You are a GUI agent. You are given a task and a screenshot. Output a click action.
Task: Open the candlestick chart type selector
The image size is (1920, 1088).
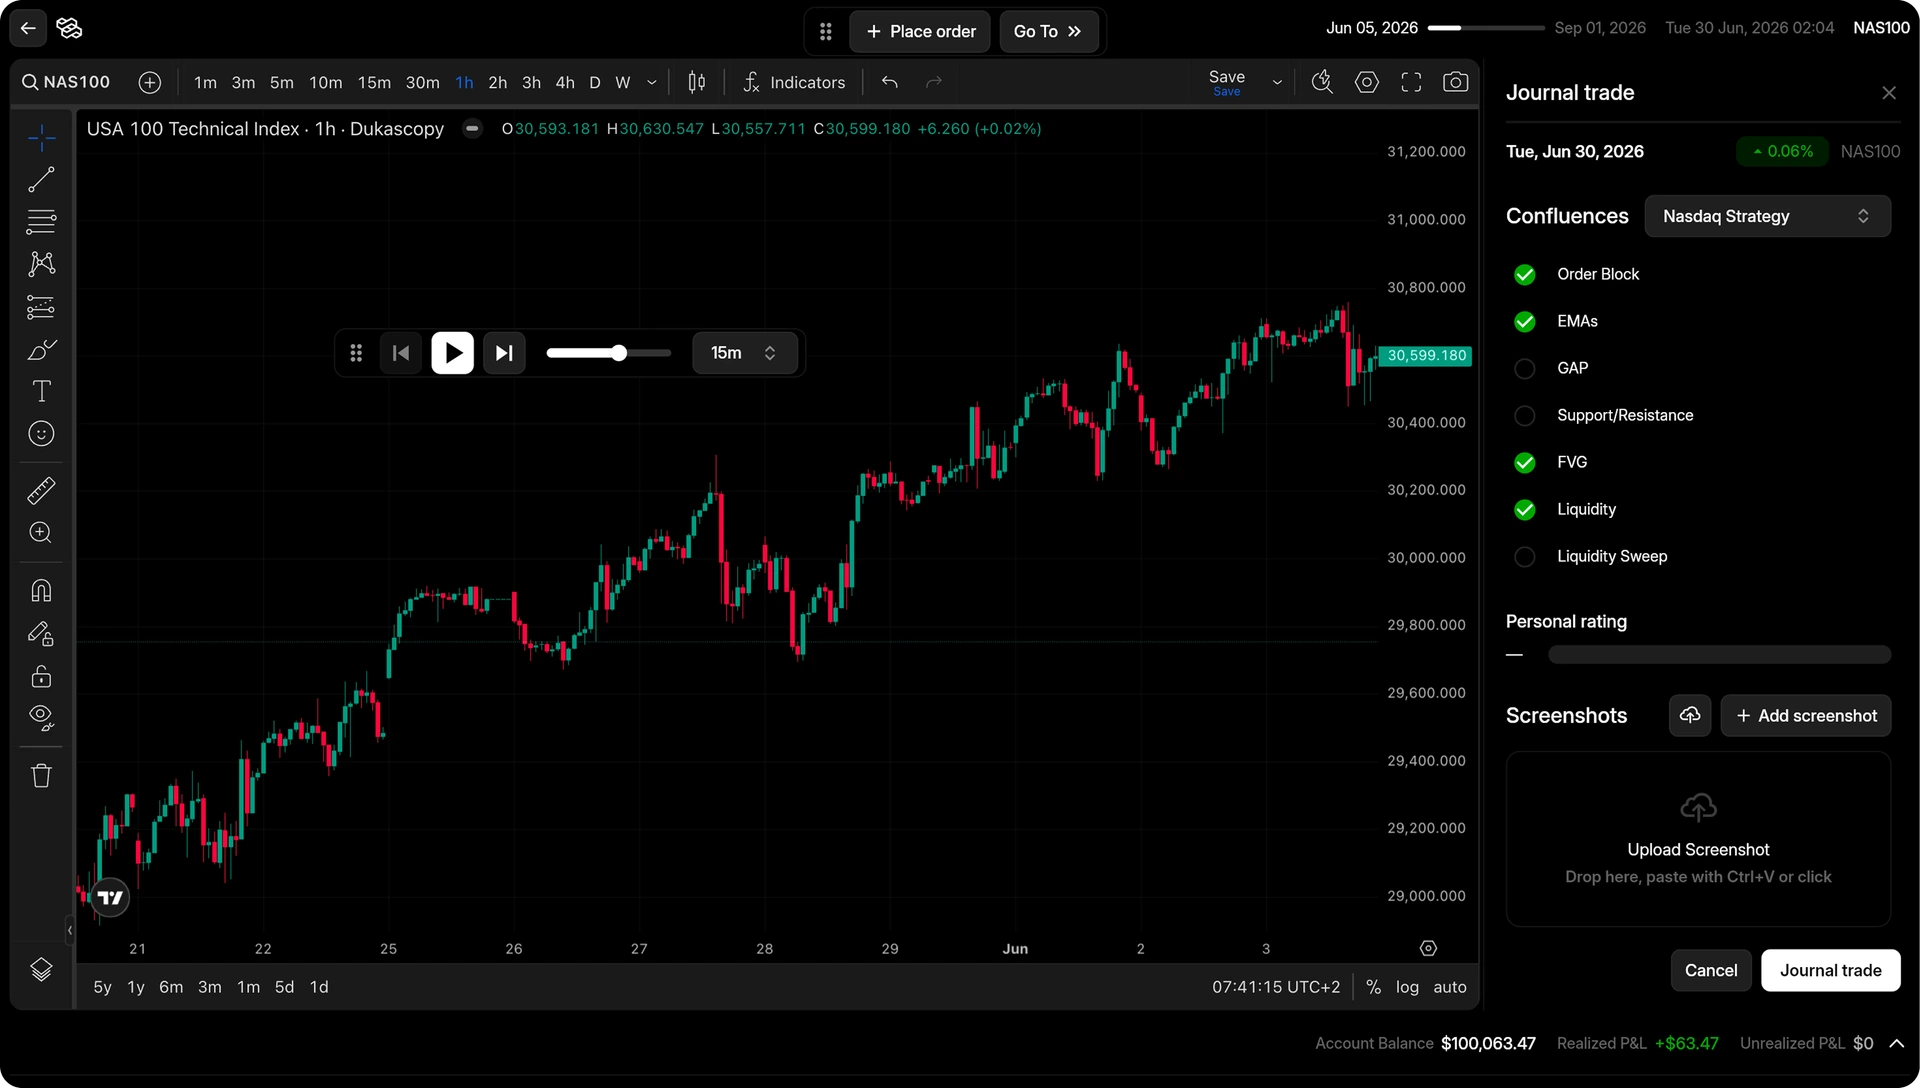pyautogui.click(x=697, y=82)
